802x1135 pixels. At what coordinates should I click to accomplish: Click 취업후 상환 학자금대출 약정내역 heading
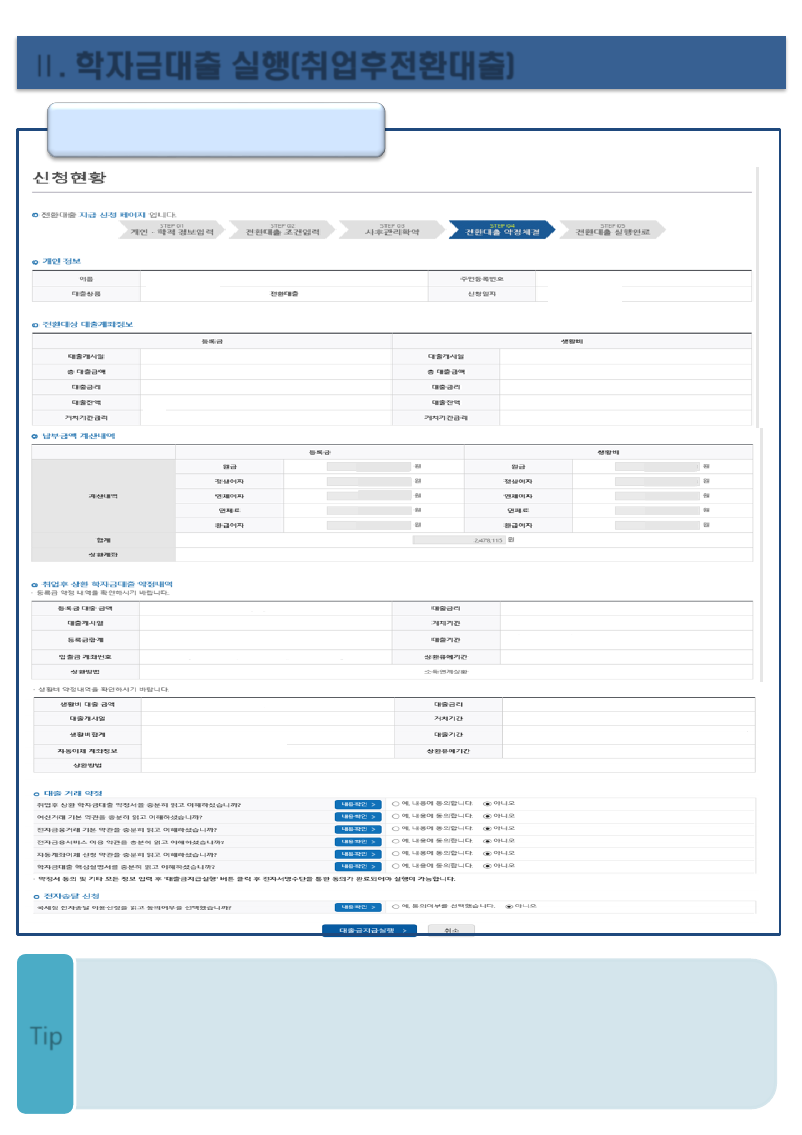coord(107,584)
